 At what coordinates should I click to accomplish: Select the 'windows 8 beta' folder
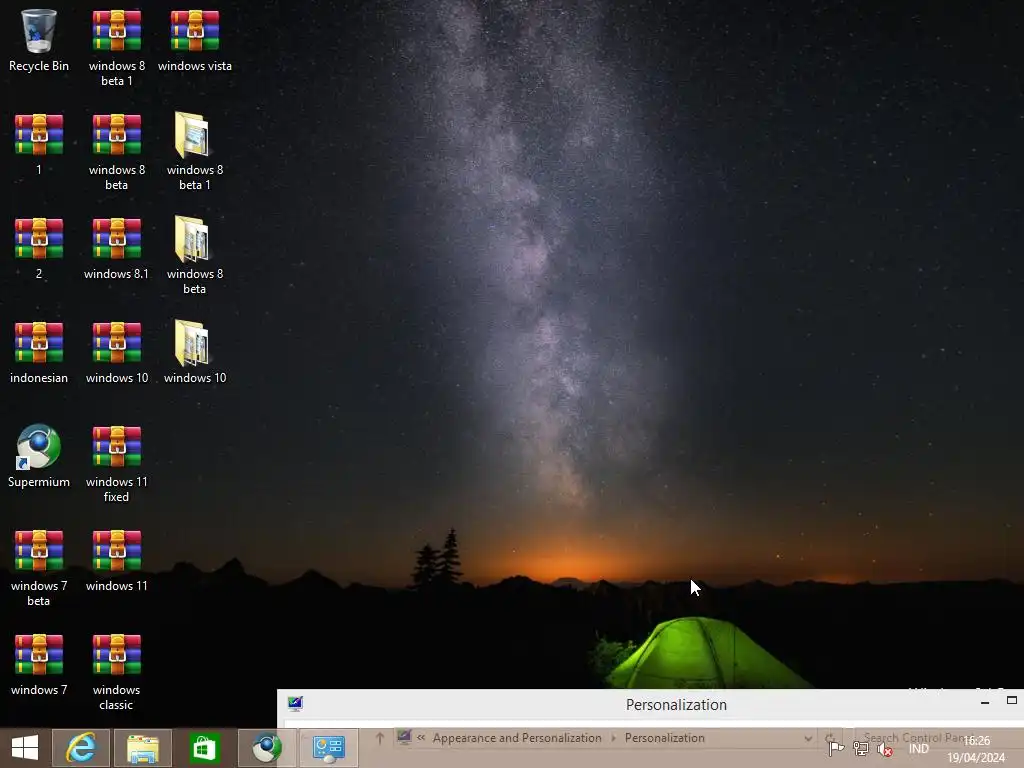click(x=195, y=255)
